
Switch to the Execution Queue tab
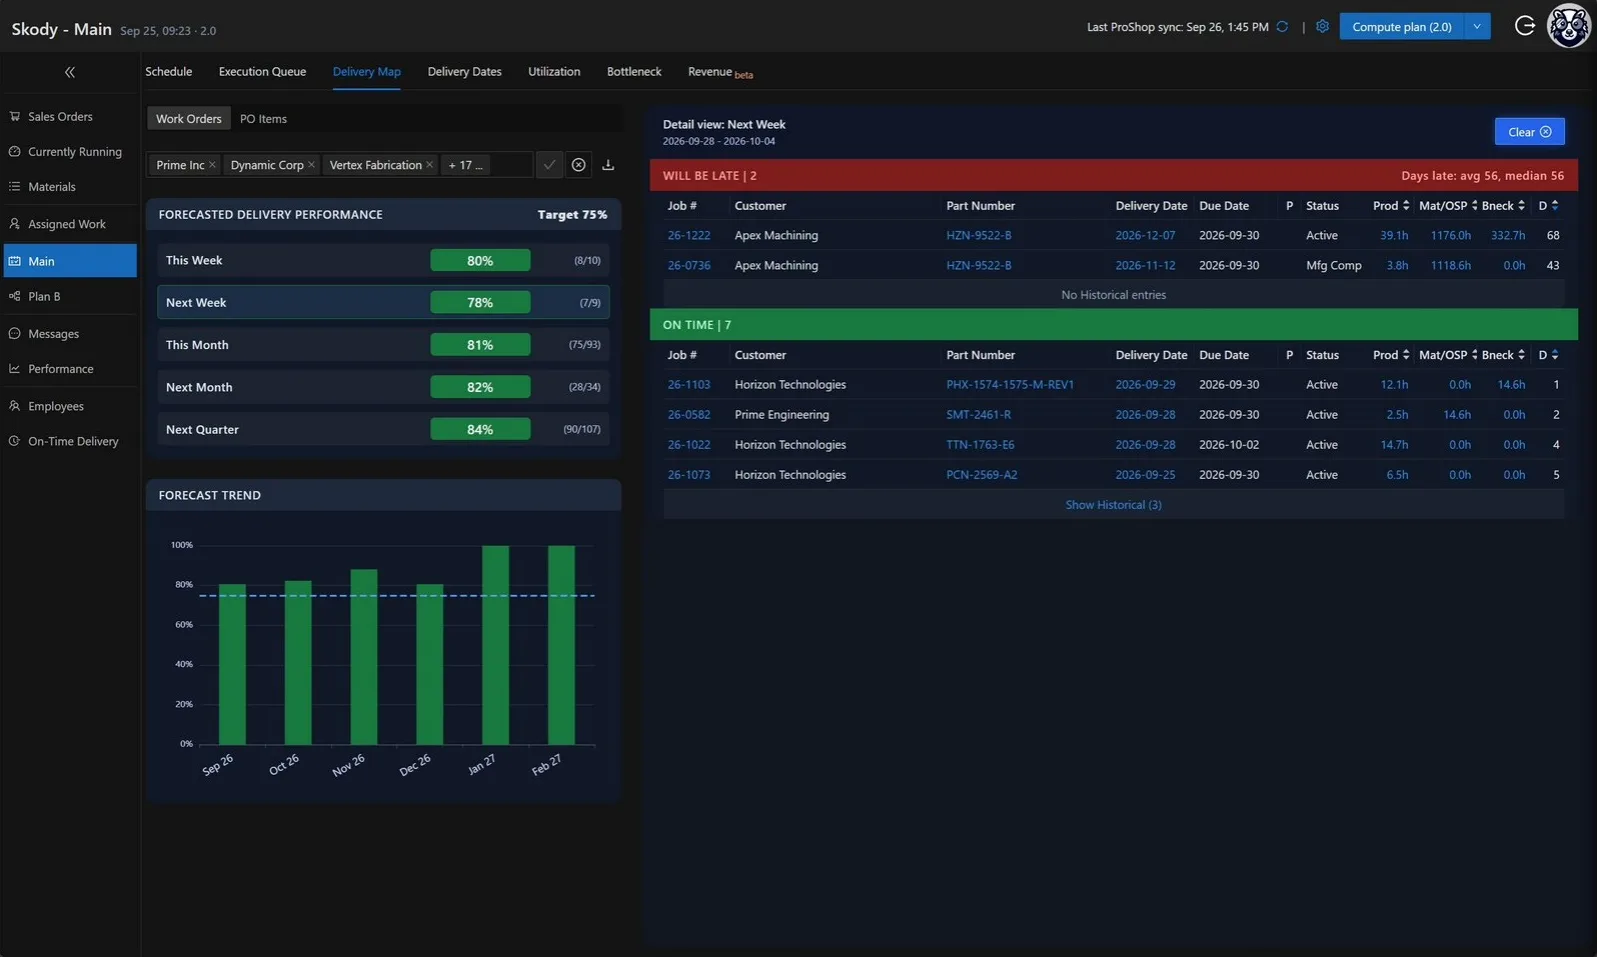pos(262,72)
